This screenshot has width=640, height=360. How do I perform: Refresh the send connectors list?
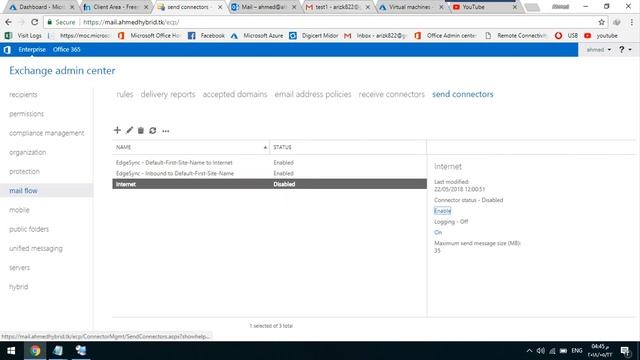(x=153, y=130)
